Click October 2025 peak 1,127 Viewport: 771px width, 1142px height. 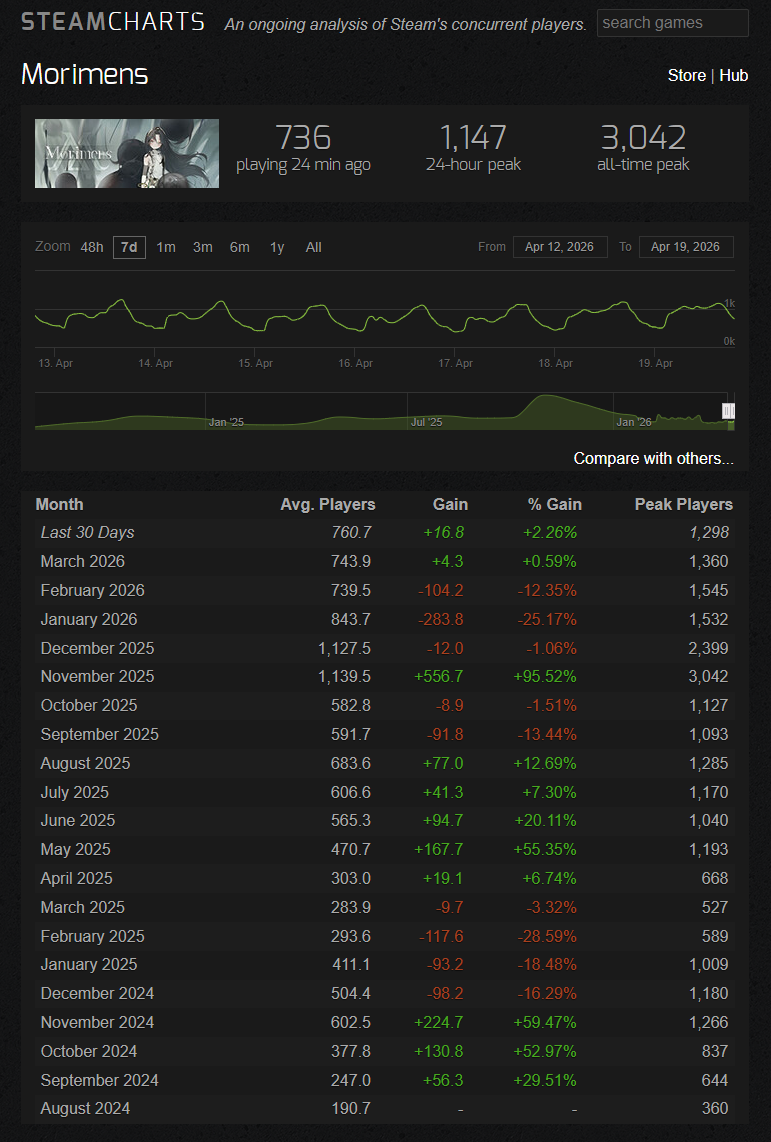coord(708,705)
